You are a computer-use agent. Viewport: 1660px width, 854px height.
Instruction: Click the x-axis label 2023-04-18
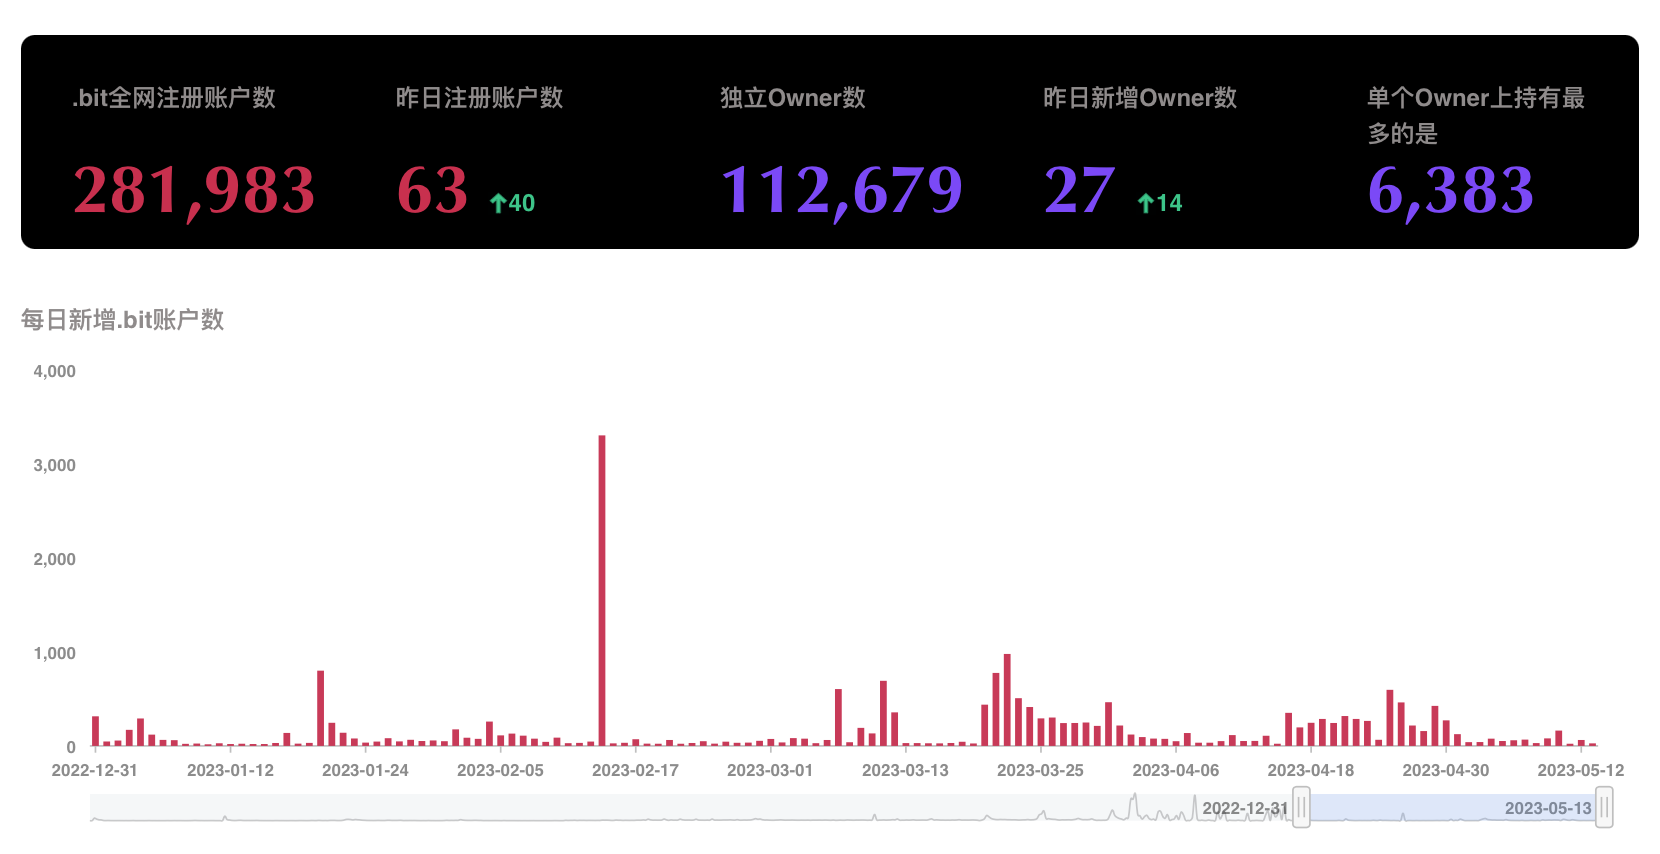[1311, 770]
